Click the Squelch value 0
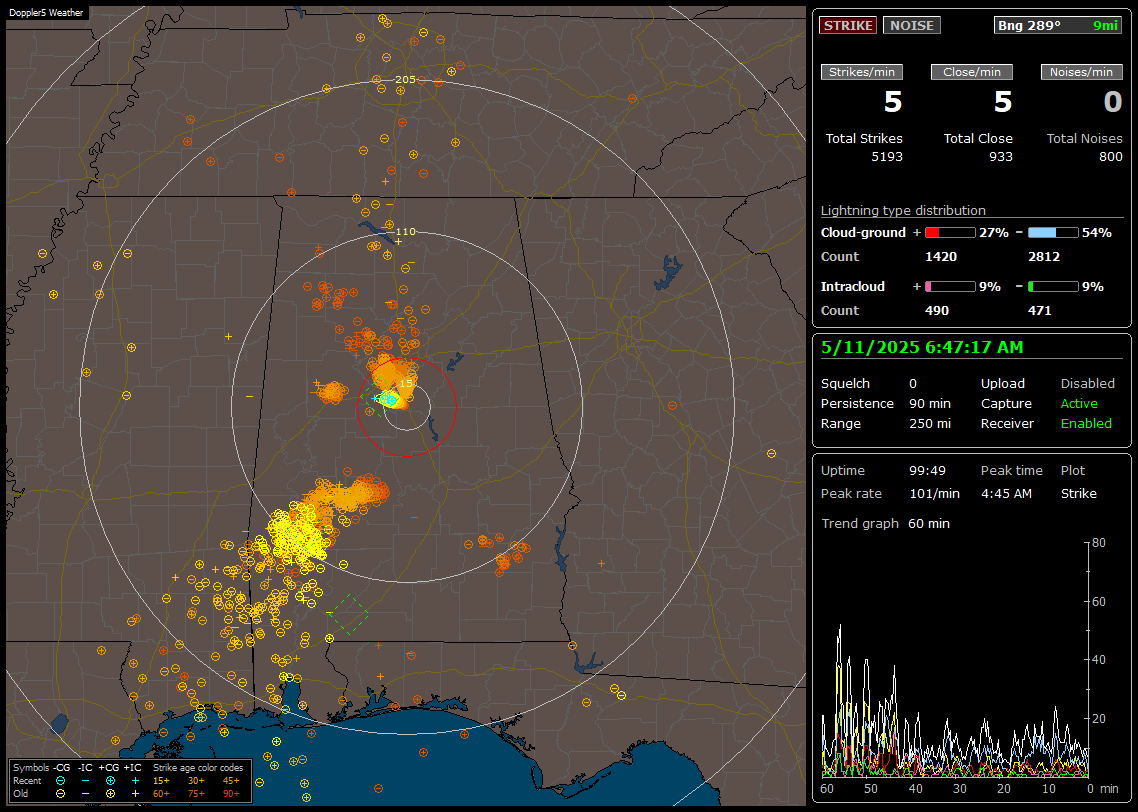Image resolution: width=1138 pixels, height=812 pixels. (x=913, y=384)
